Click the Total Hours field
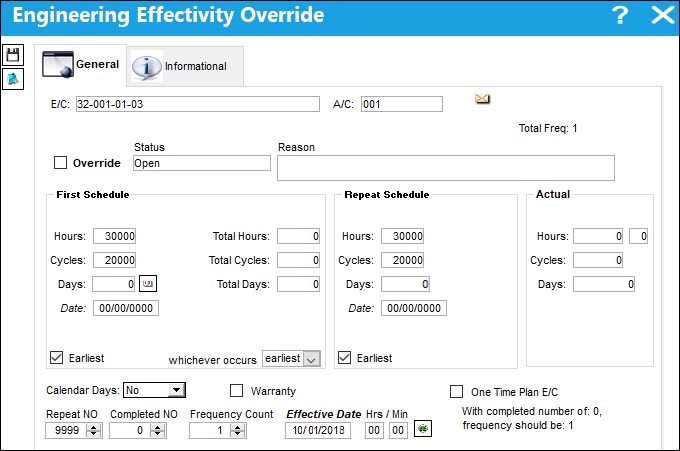Image resolution: width=680 pixels, height=451 pixels. pyautogui.click(x=299, y=236)
